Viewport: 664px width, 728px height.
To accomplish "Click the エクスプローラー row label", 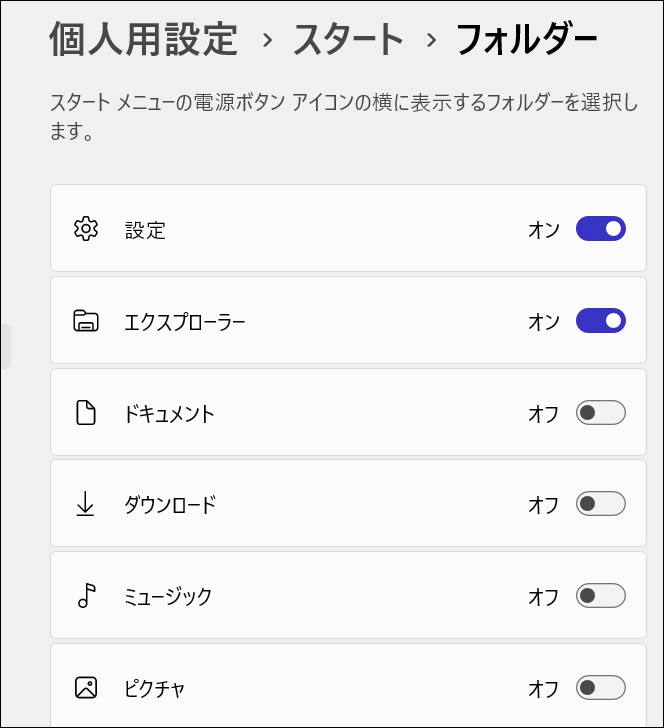I will (x=185, y=322).
